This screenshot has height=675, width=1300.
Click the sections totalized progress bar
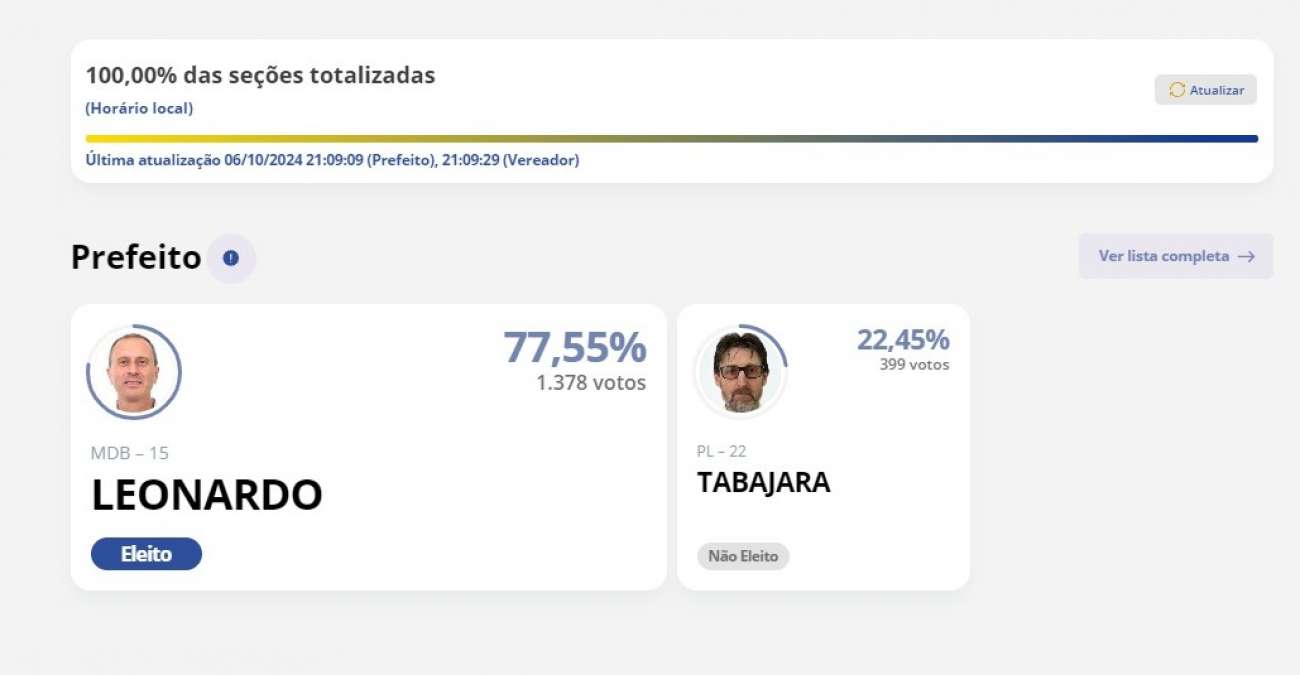click(672, 139)
